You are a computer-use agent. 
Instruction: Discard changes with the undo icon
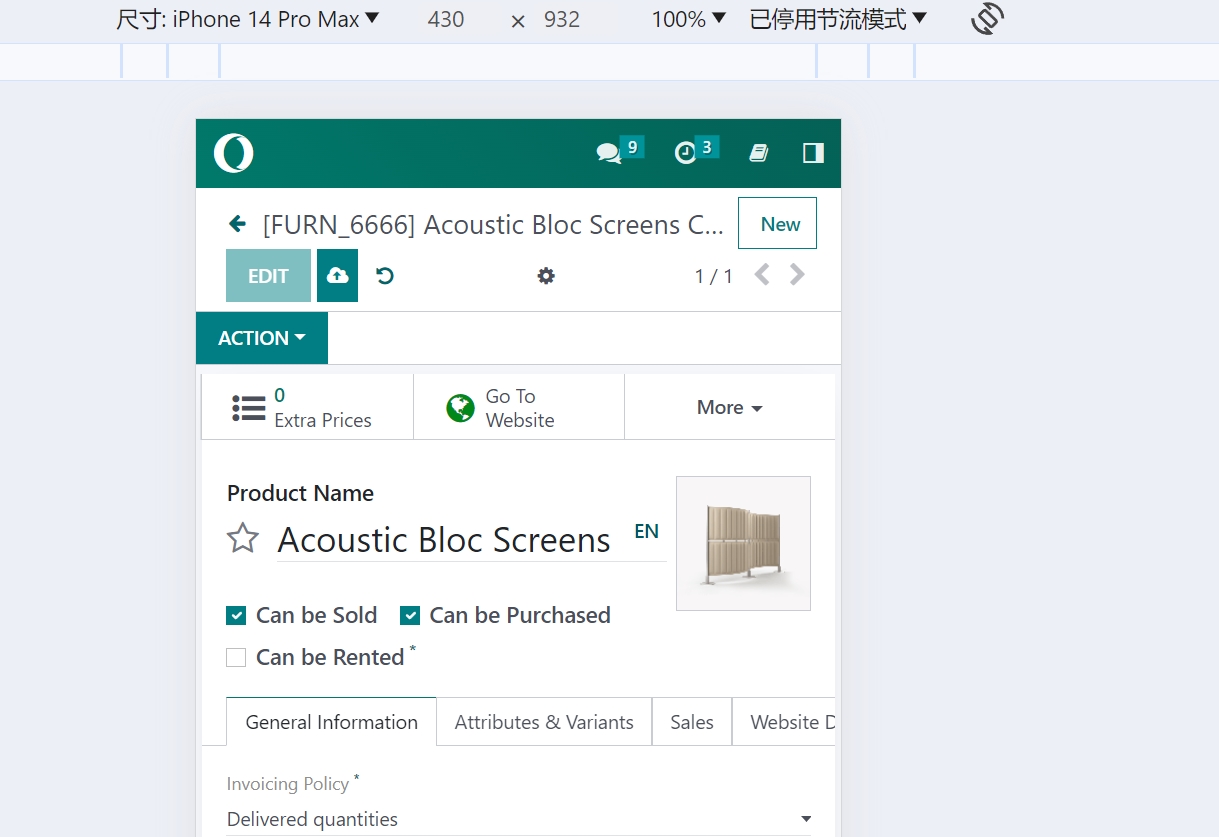(385, 276)
